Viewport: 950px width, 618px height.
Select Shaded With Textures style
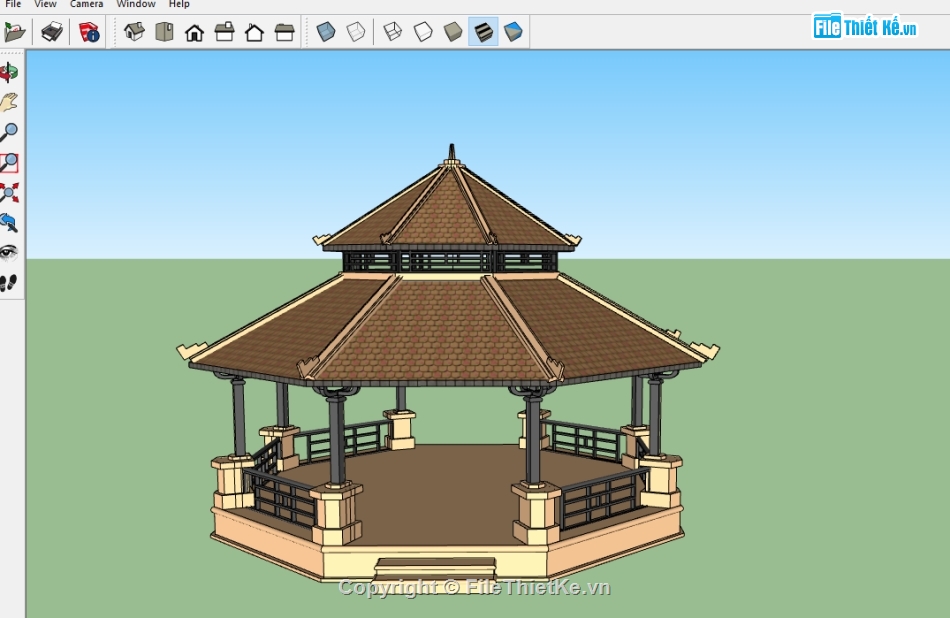483,32
